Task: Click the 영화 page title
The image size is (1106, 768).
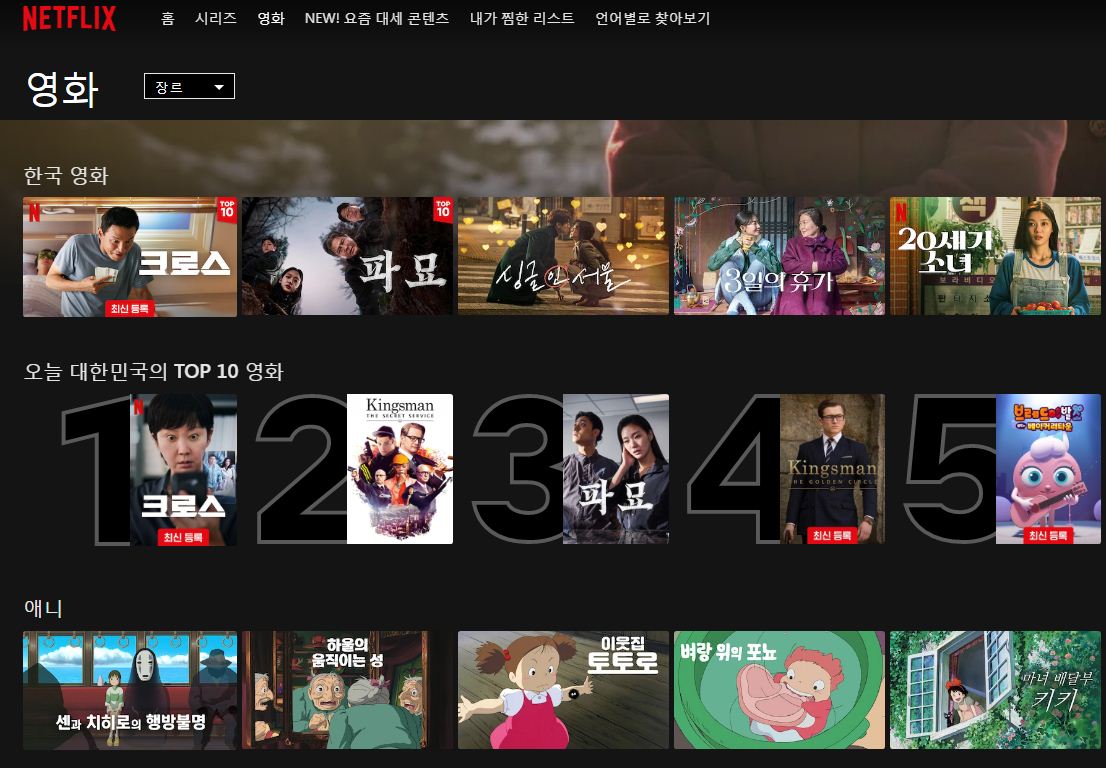Action: tap(62, 89)
